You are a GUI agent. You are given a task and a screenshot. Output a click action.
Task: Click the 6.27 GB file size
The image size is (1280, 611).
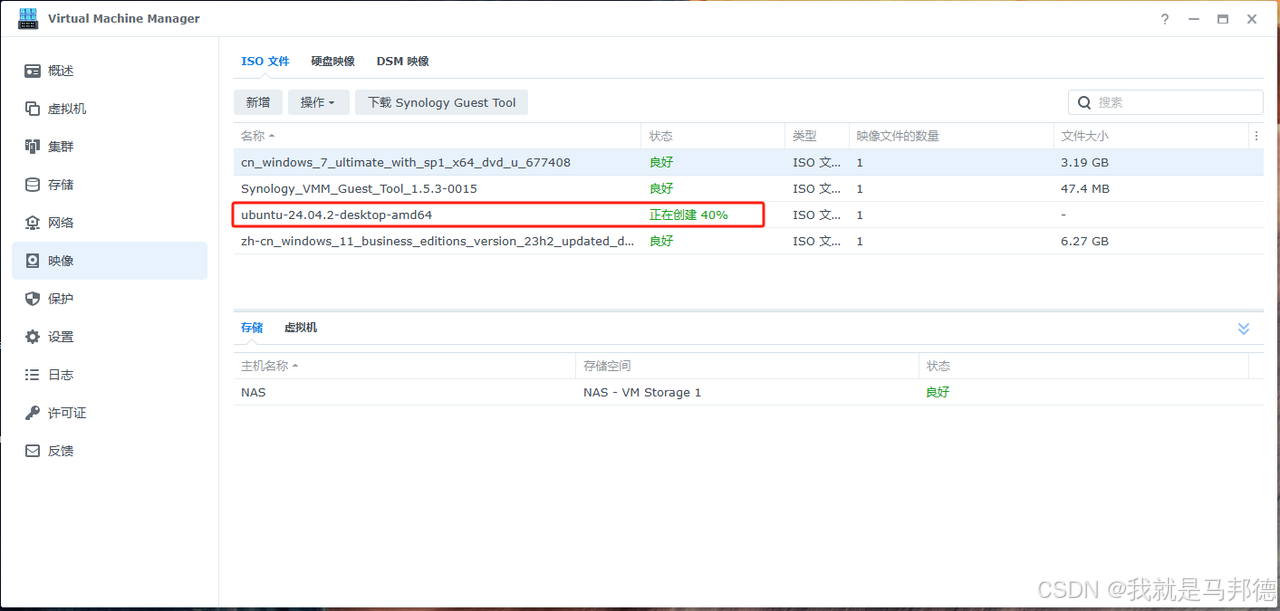(x=1085, y=241)
